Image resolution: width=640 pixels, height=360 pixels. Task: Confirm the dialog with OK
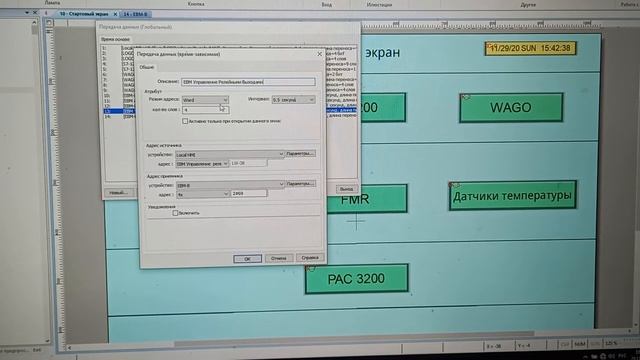(x=247, y=259)
